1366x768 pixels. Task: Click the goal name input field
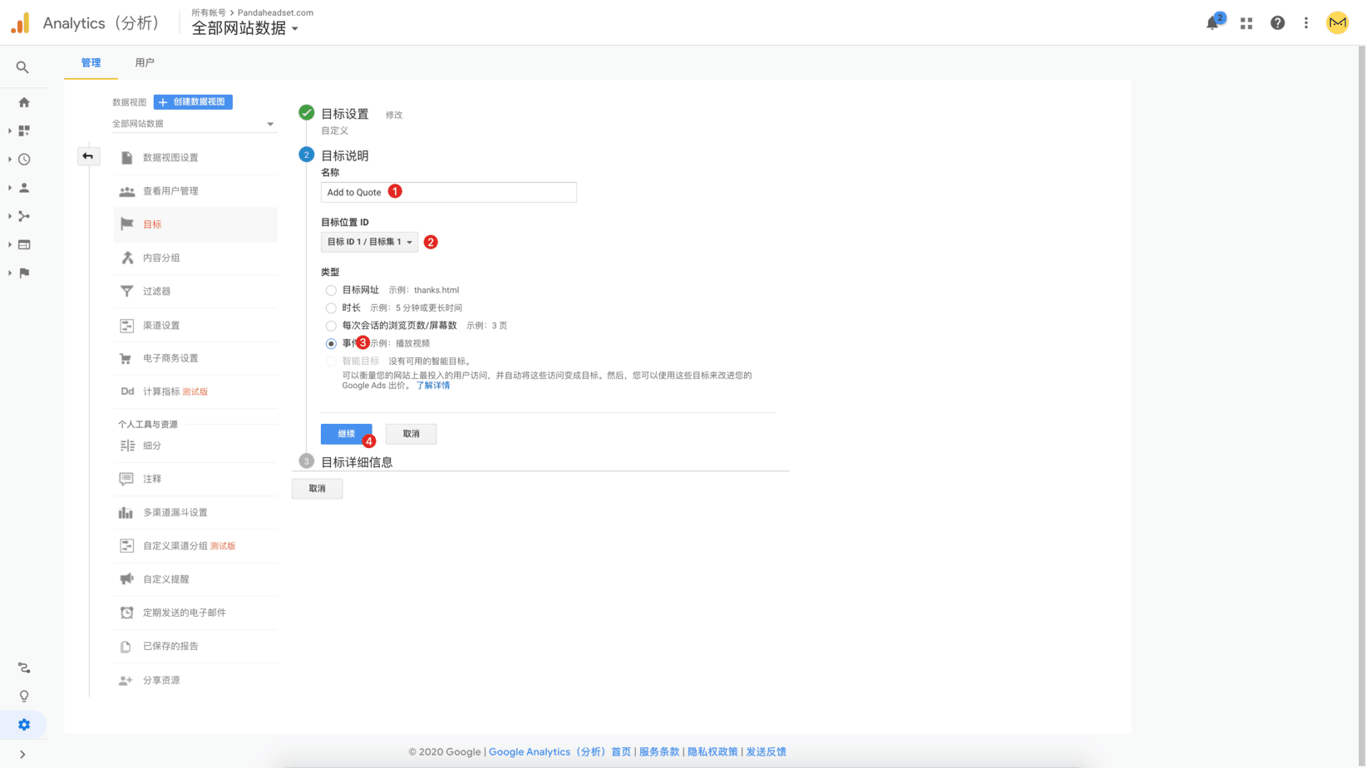[448, 192]
